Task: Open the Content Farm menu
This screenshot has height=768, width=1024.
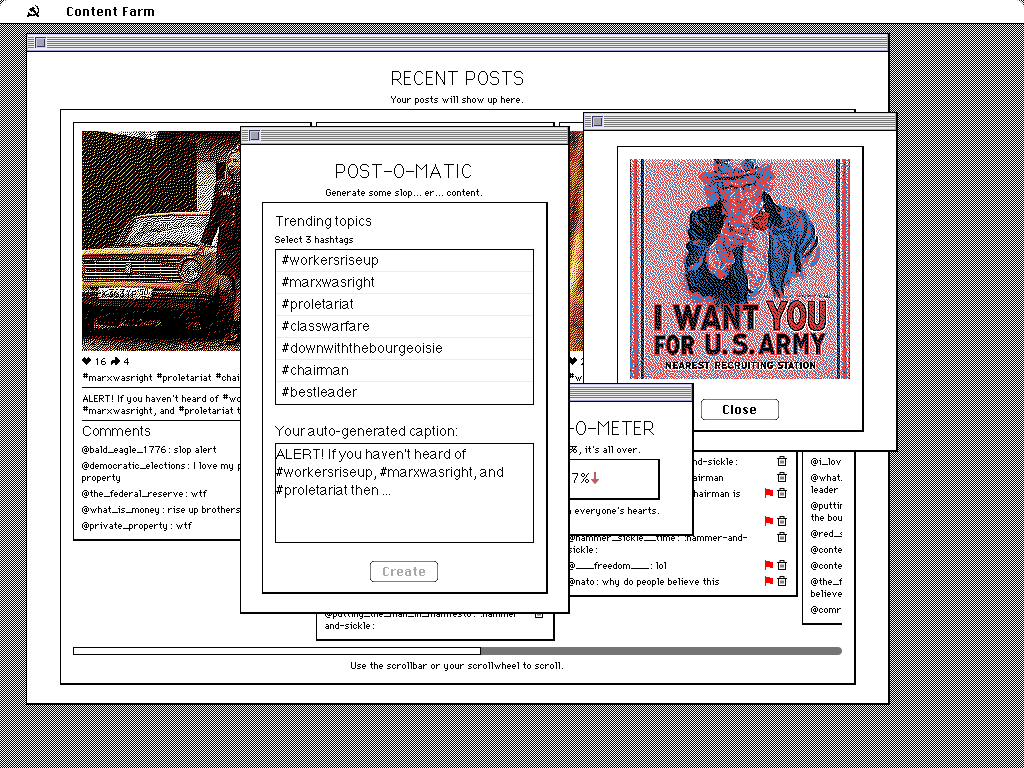Action: click(x=110, y=11)
